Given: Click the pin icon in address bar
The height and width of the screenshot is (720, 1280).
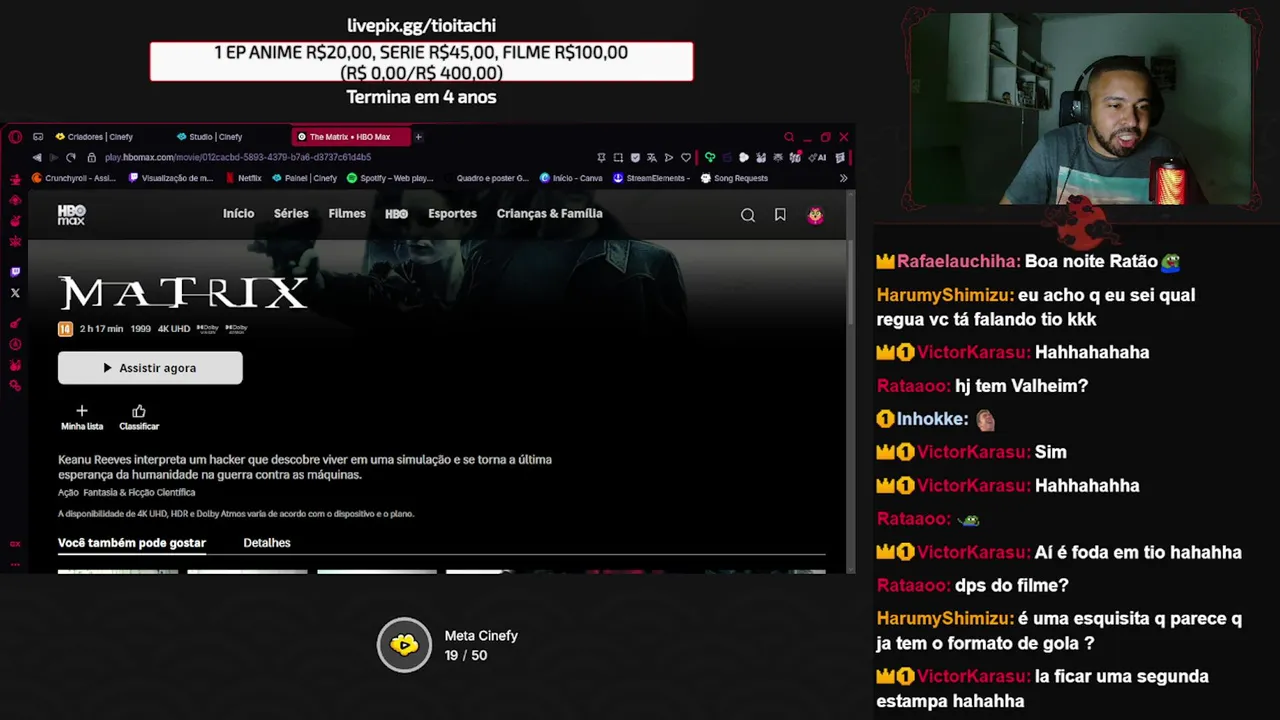Looking at the screenshot, I should point(601,157).
